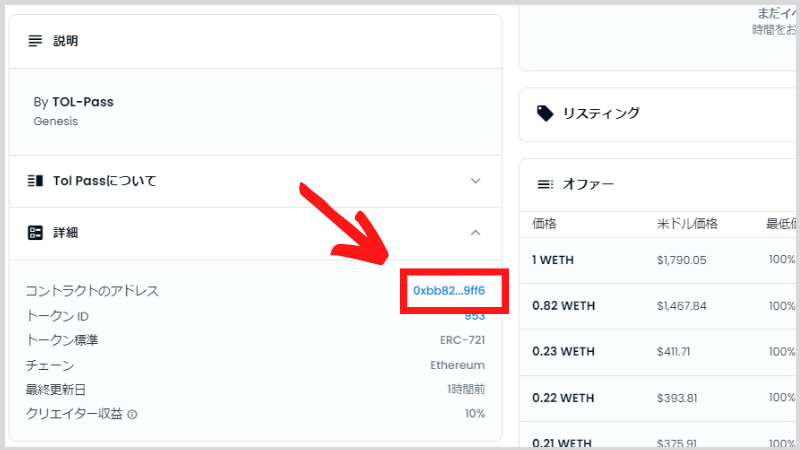
Task: Collapse the 詳細 section chevron
Action: point(476,233)
